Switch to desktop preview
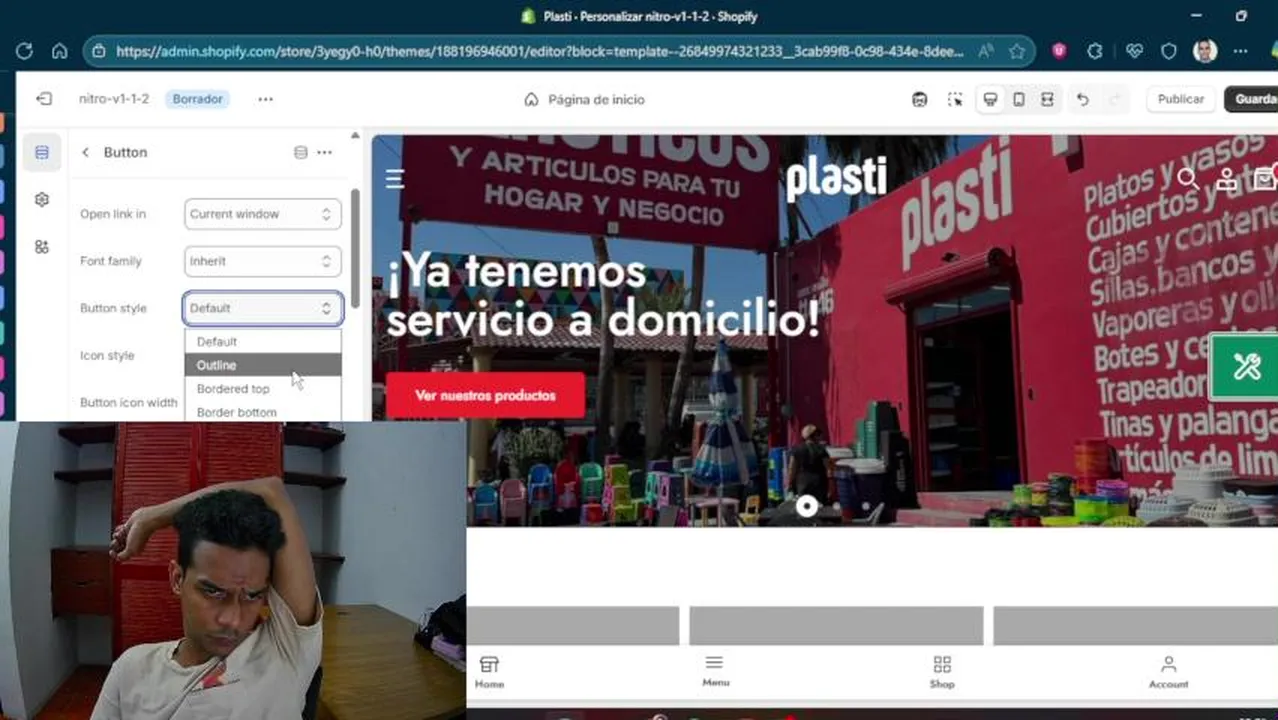The height and width of the screenshot is (720, 1278). coord(990,99)
